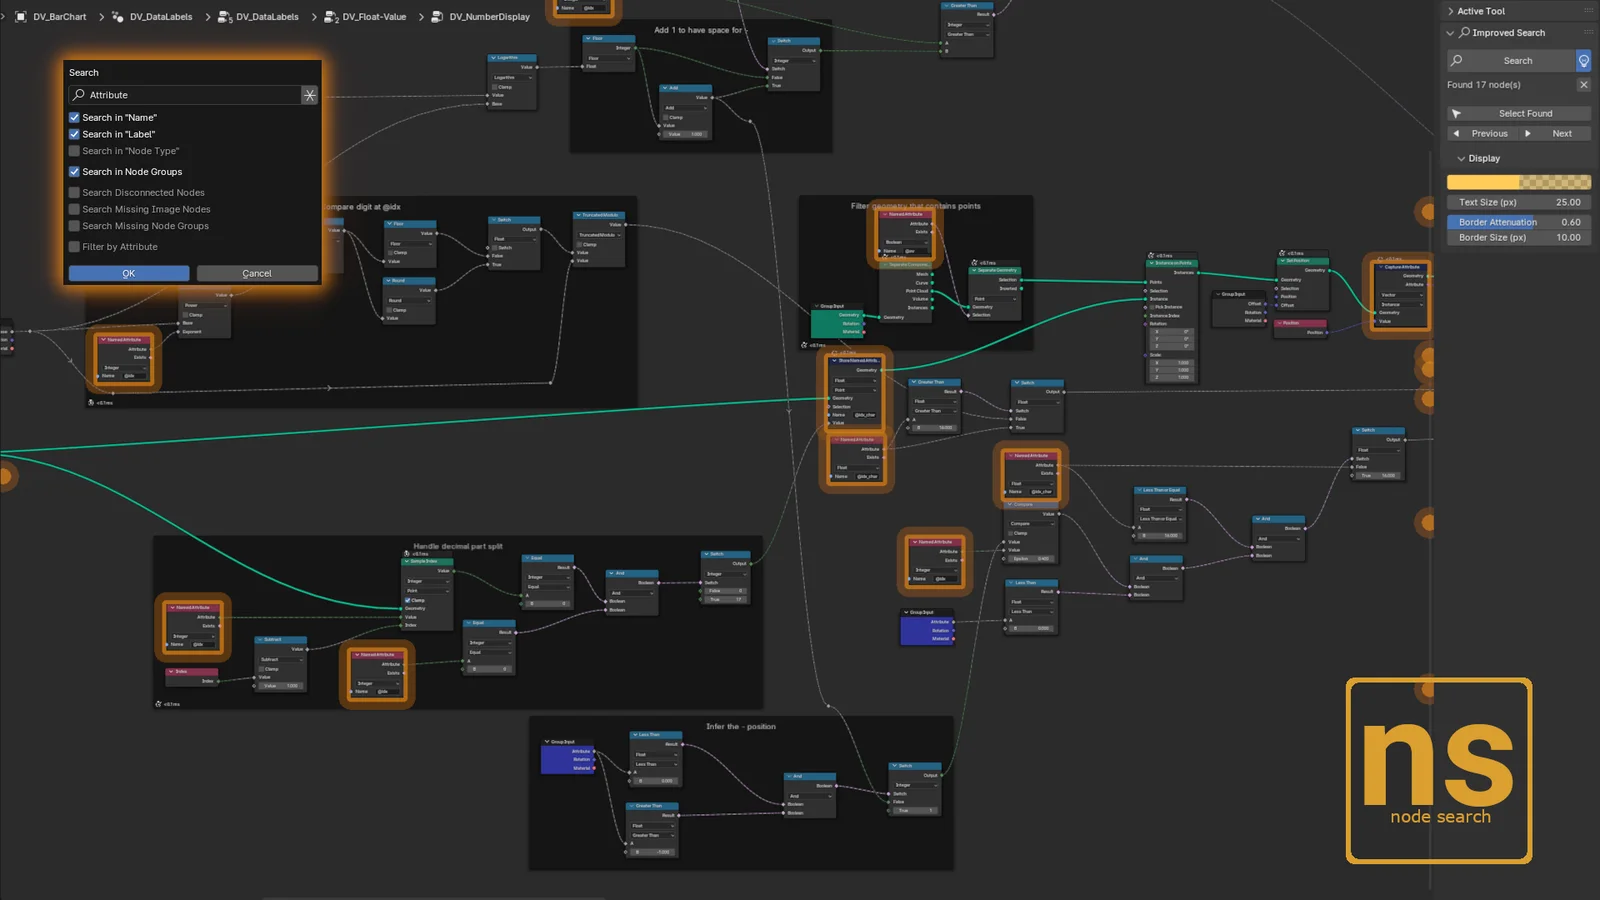Collapse the Display subpanel

coord(1461,159)
